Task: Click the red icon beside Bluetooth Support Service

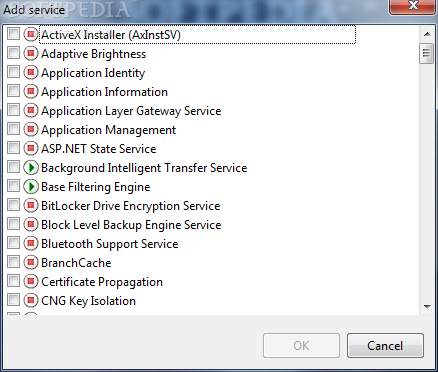Action: [31, 243]
